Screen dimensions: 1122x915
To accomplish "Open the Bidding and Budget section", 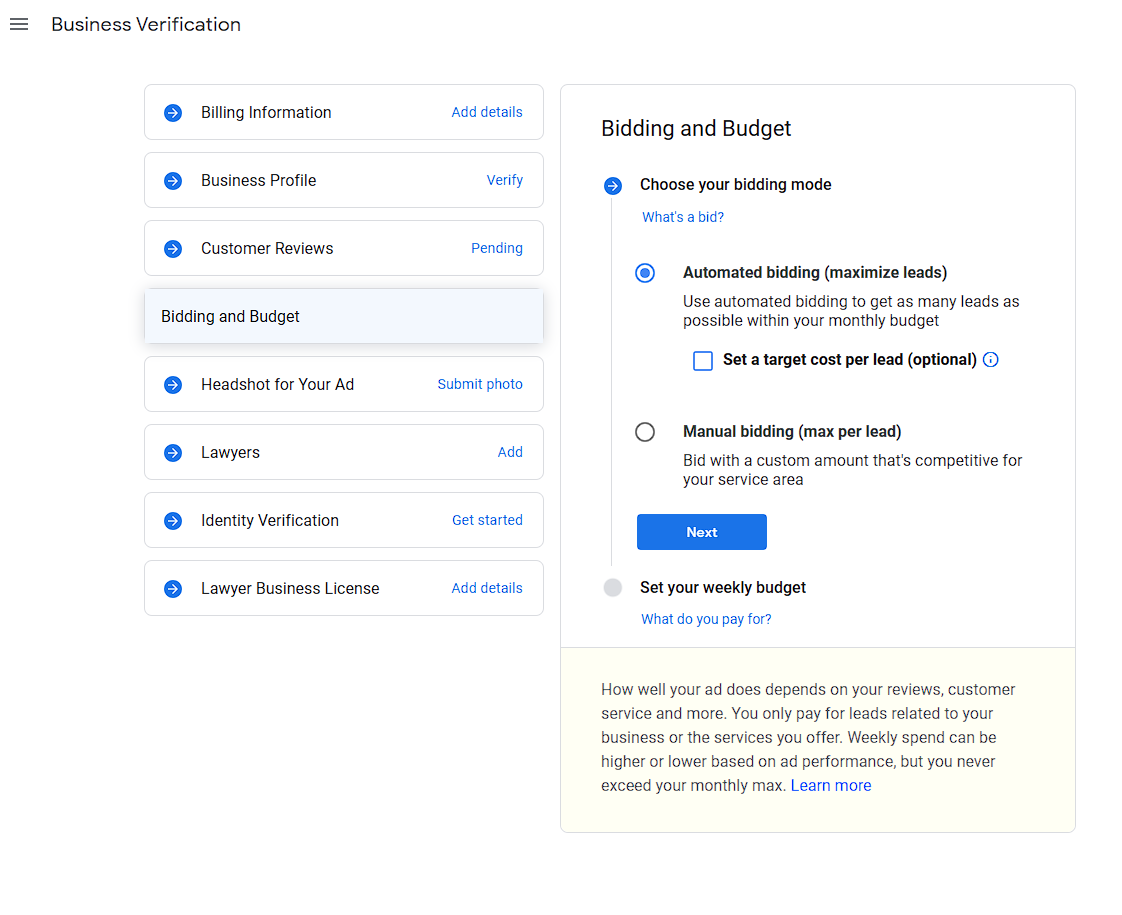I will [x=343, y=317].
